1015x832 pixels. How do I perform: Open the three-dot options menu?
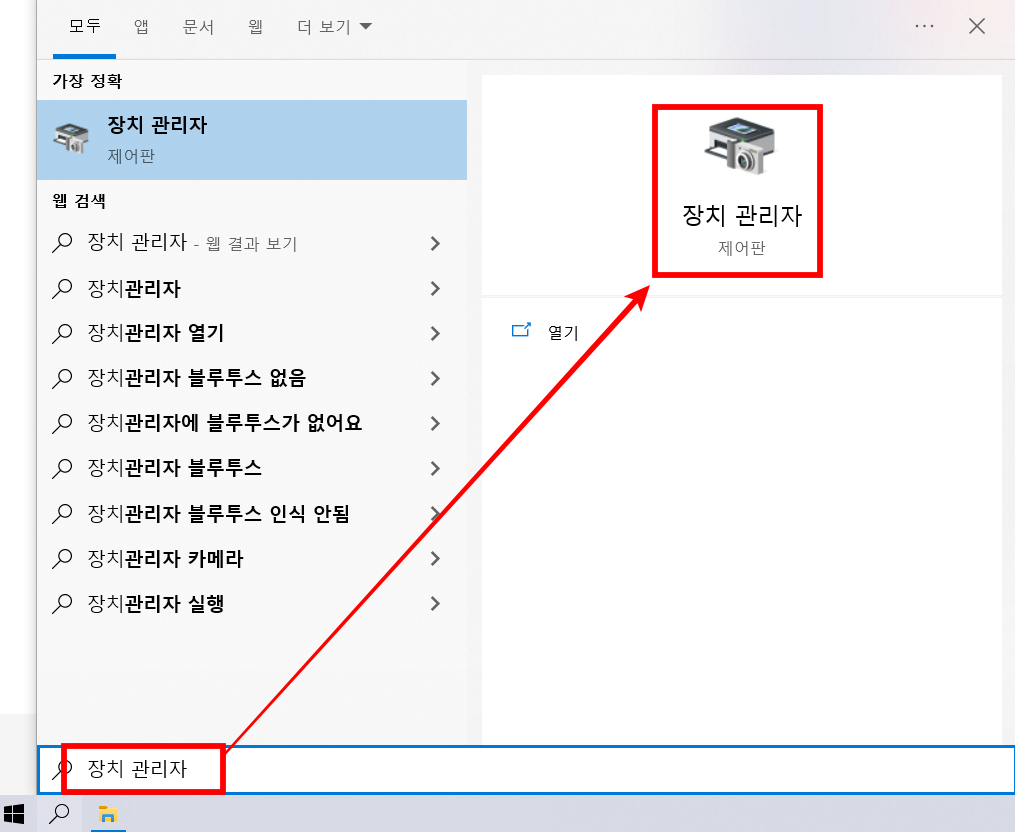pos(924,26)
